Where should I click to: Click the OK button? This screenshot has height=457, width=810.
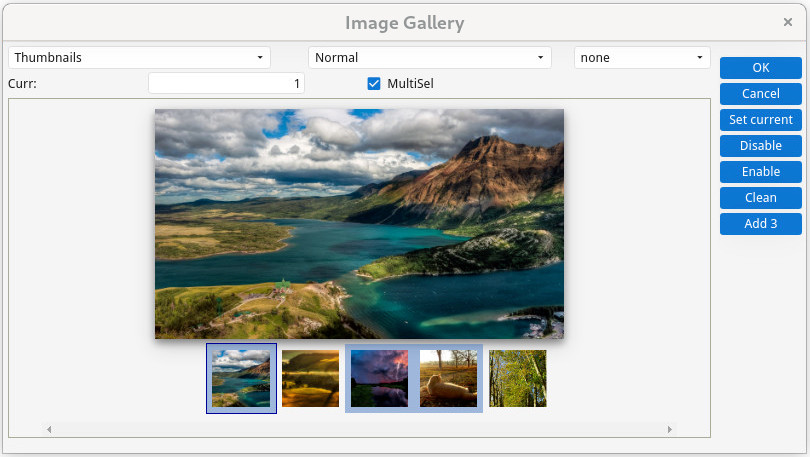[760, 68]
